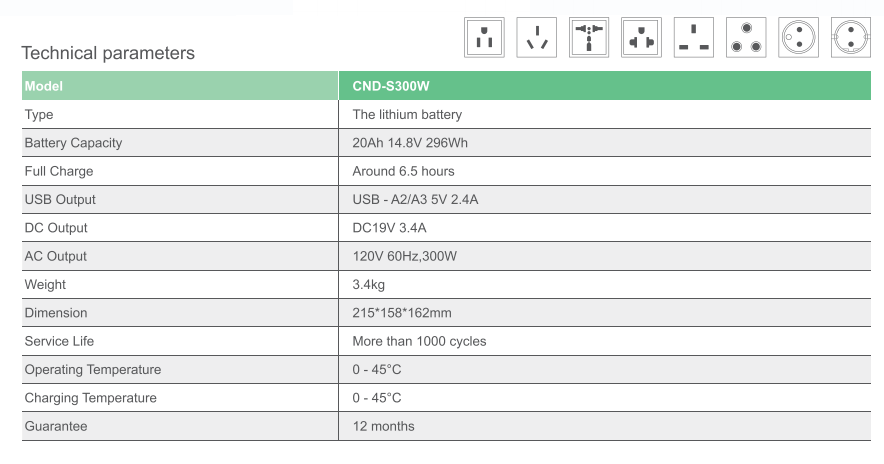884x464 pixels.
Task: Select the Australian angled-pin socket icon
Action: point(537,38)
